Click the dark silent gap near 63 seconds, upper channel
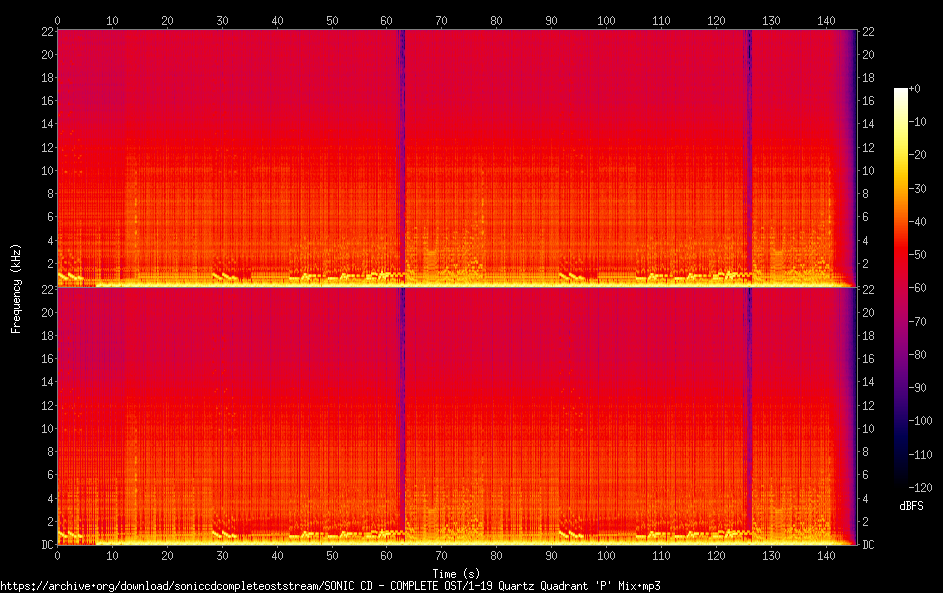 click(x=402, y=150)
